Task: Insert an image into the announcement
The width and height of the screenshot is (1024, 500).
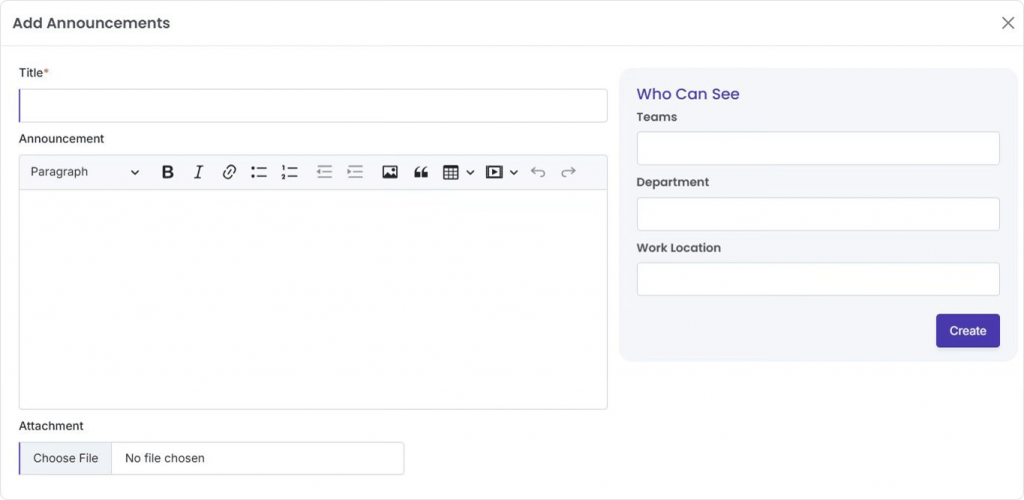Action: click(390, 172)
